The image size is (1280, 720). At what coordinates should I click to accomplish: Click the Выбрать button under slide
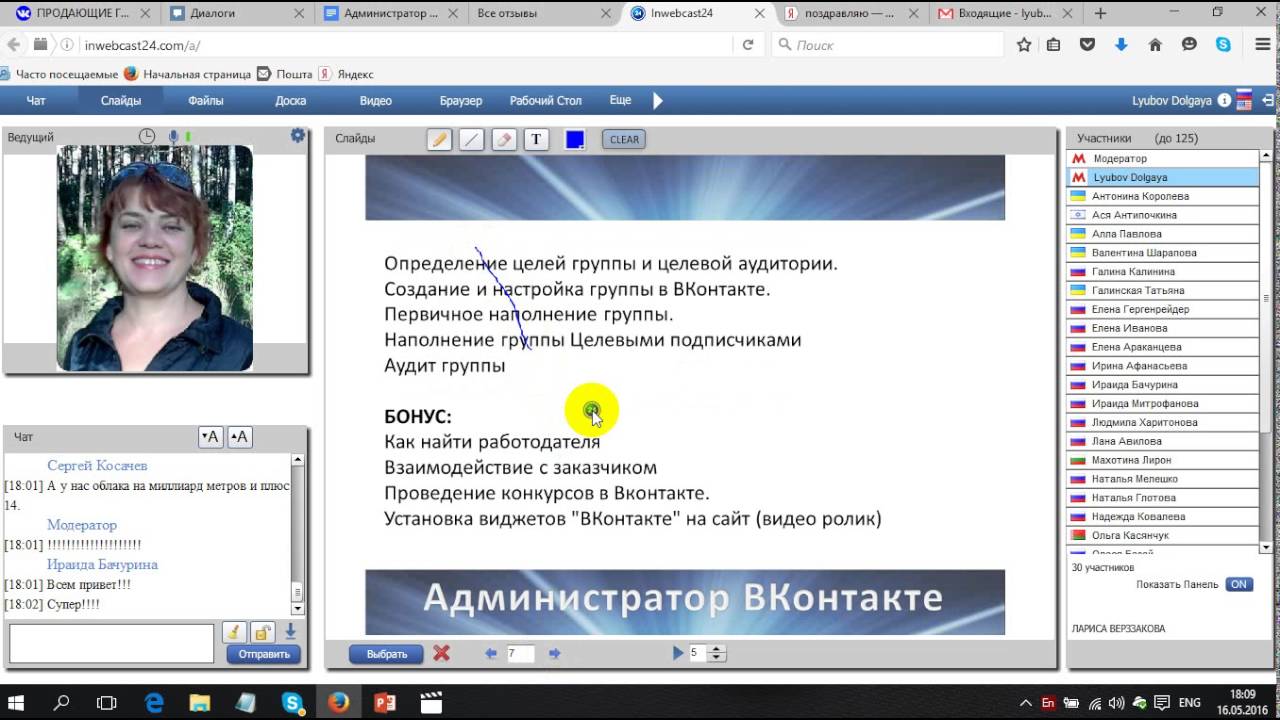pos(387,654)
